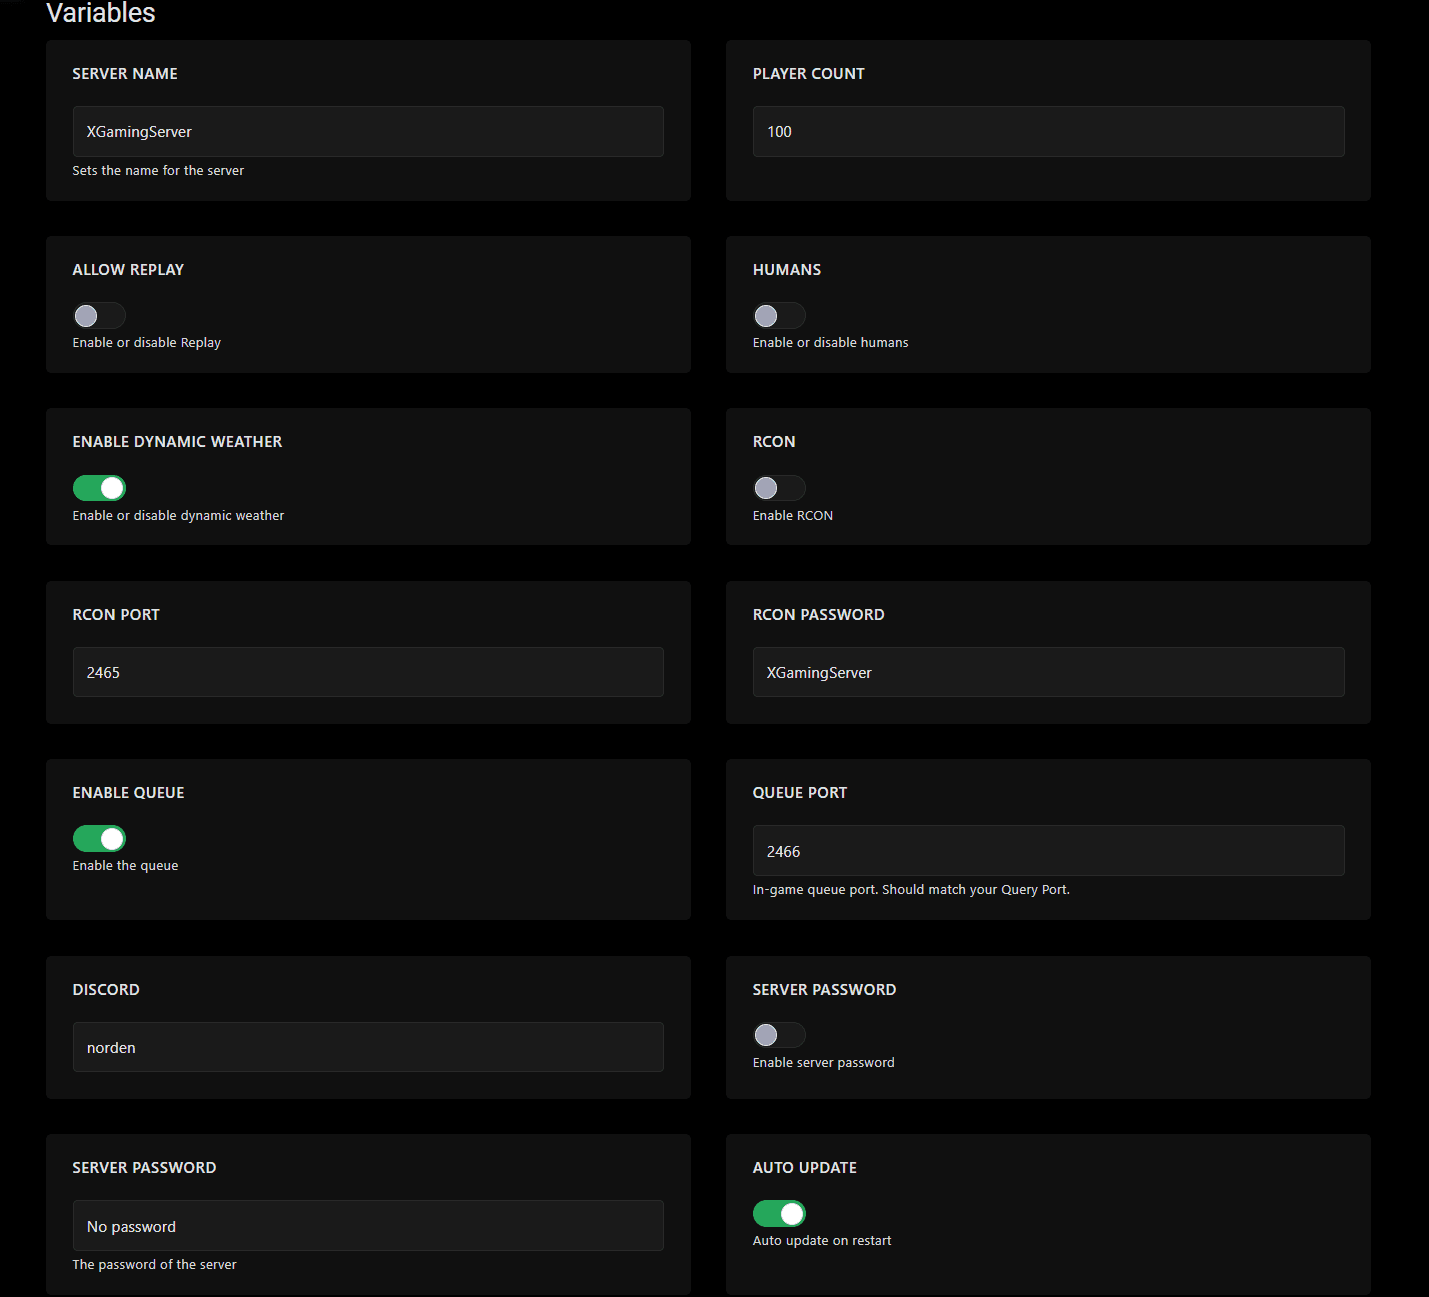Click the field showing No password

[367, 1225]
